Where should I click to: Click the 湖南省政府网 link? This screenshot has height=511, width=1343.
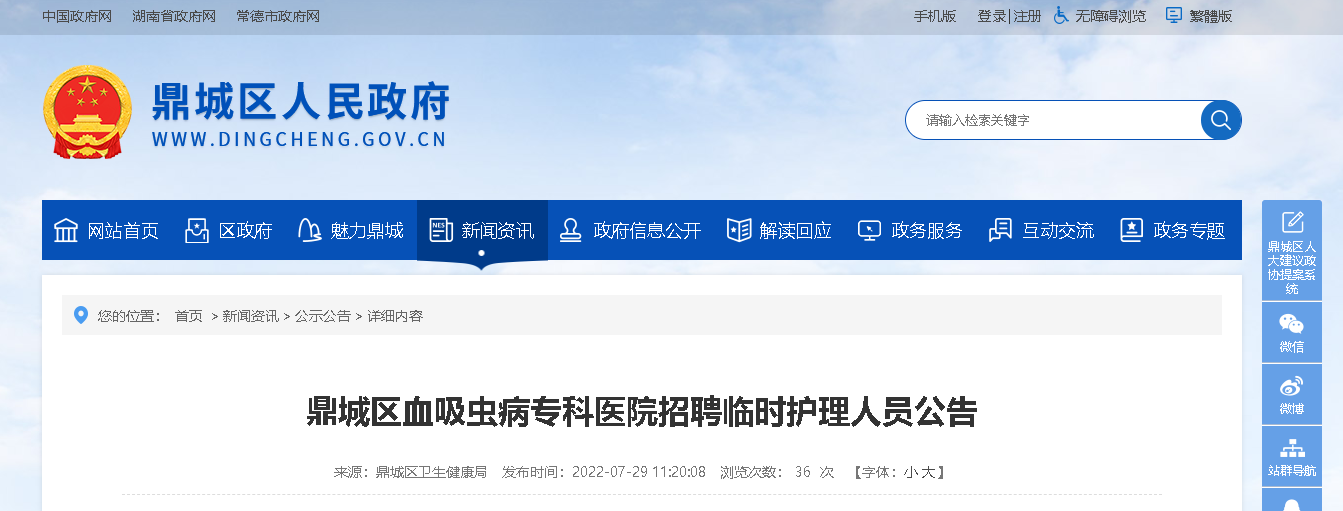click(x=174, y=16)
